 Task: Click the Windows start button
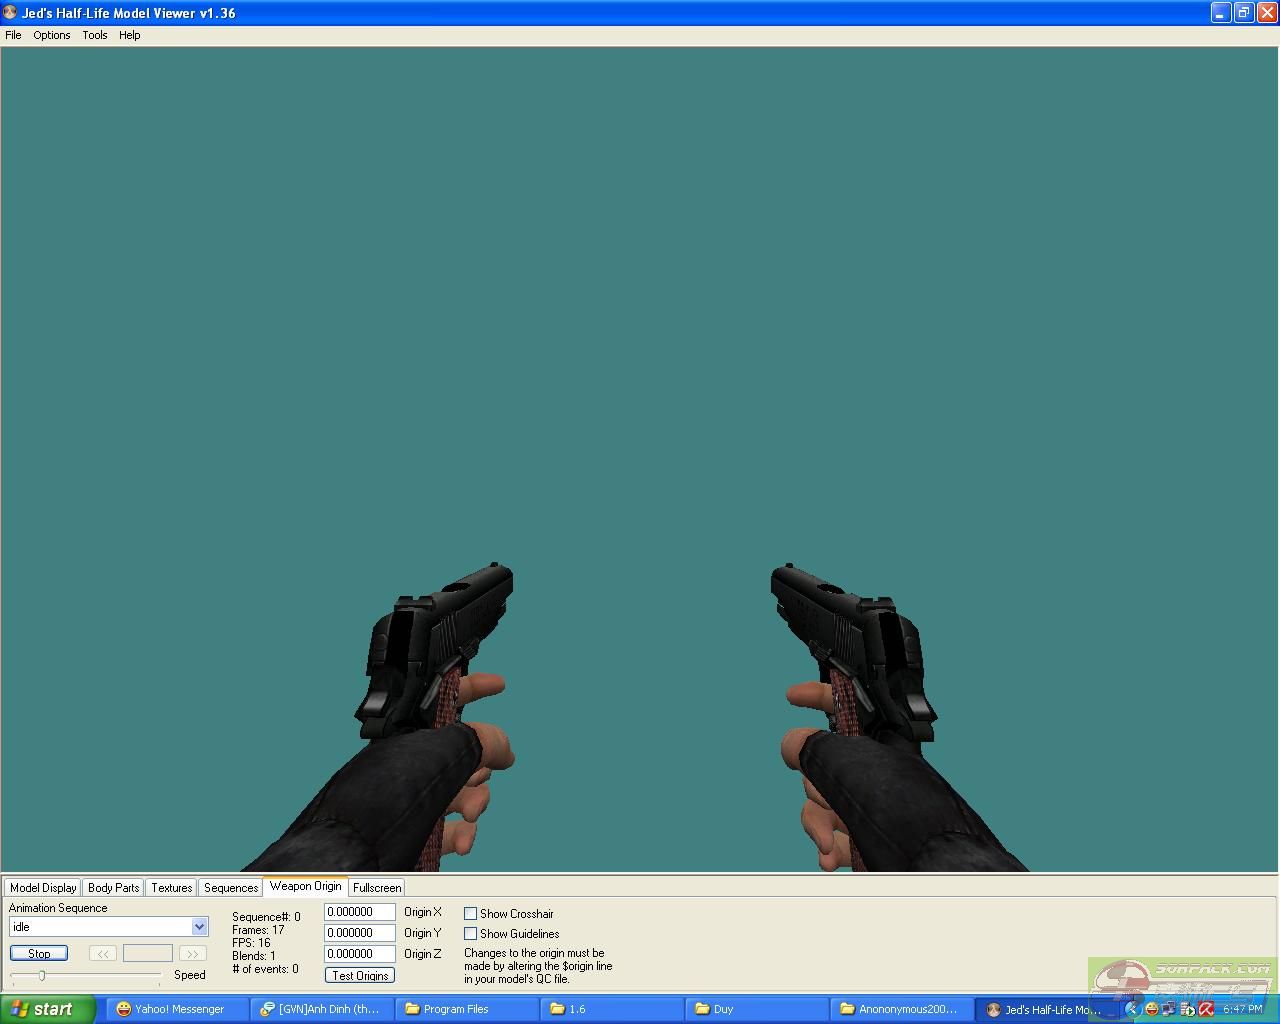click(47, 1009)
